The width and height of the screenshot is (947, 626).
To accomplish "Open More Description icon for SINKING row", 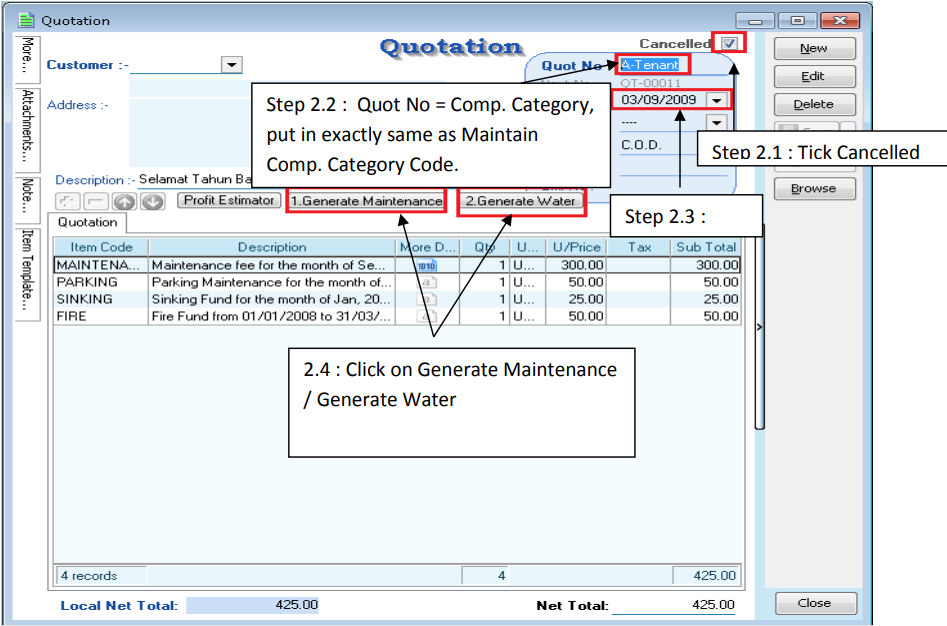I will click(x=427, y=299).
